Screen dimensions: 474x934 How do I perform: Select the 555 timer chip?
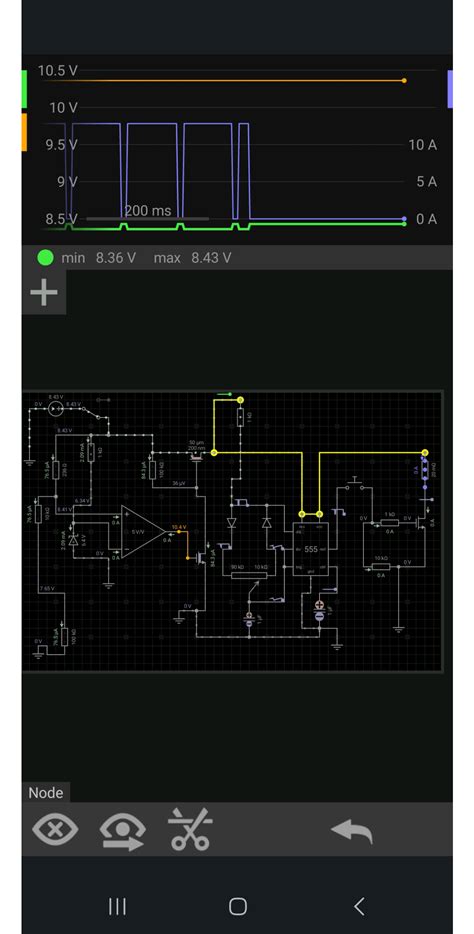310,549
